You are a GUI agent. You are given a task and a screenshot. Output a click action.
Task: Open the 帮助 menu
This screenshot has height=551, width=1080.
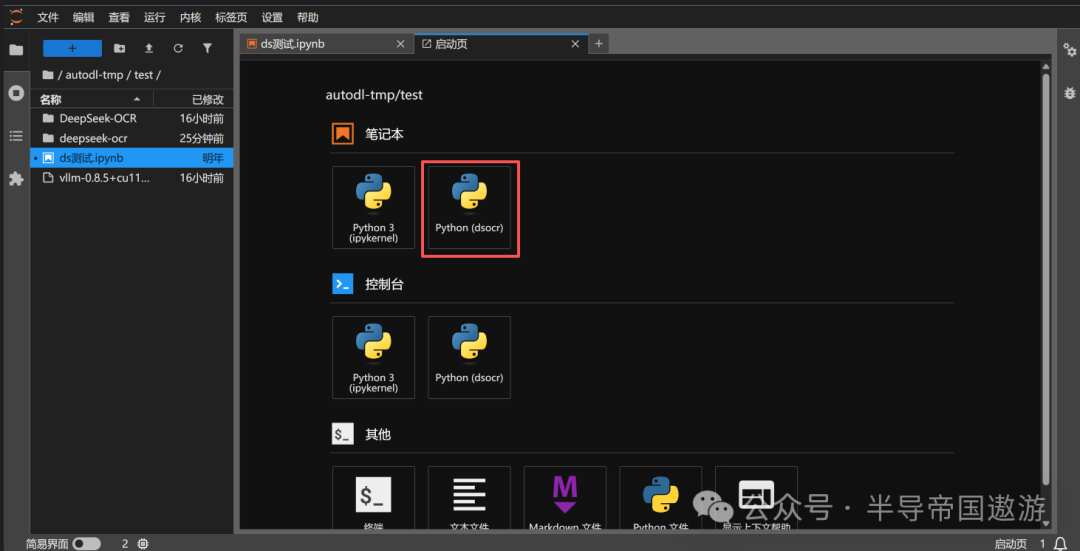pos(308,17)
